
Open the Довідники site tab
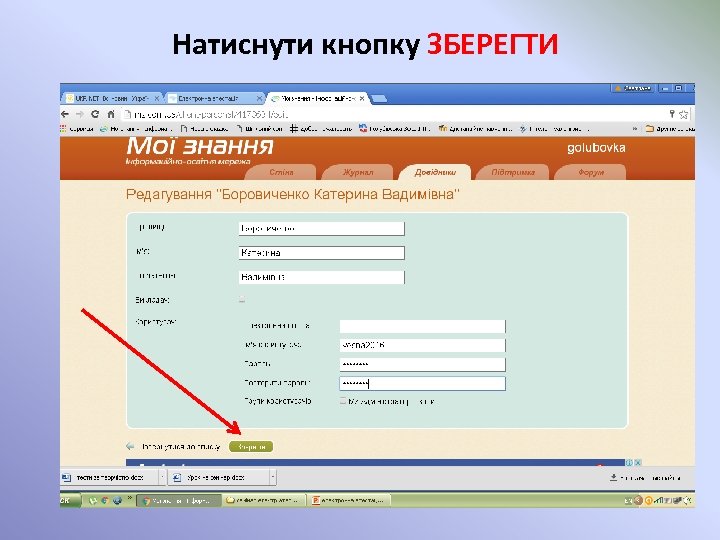click(x=435, y=172)
